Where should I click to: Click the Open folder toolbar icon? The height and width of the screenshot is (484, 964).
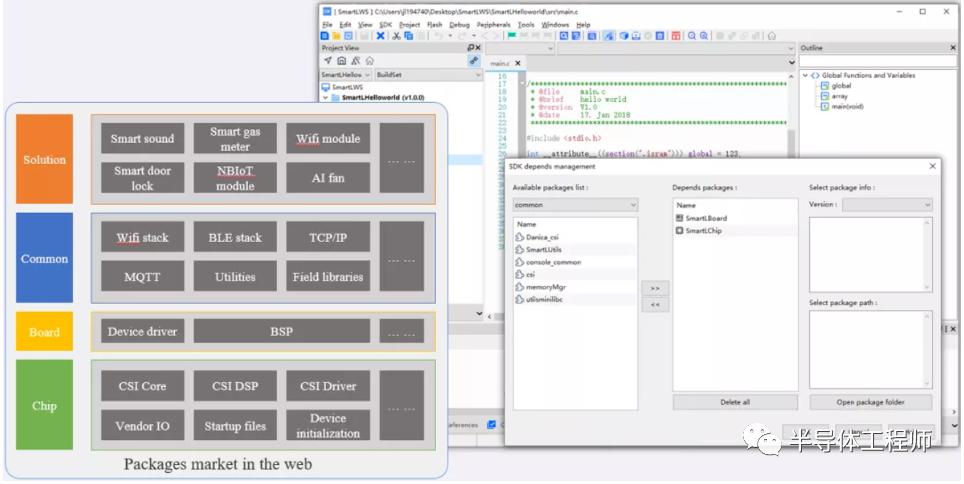tap(337, 36)
